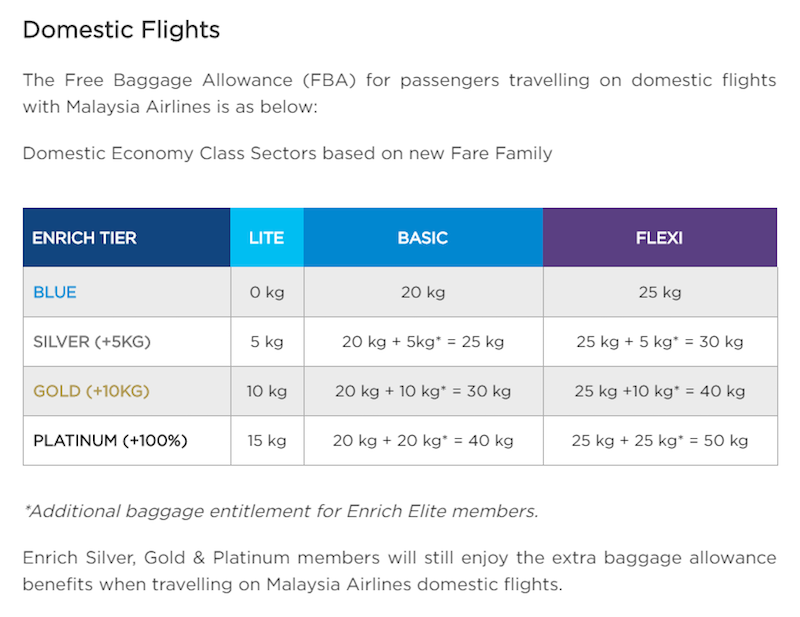Select the Silver Basic 25 kg total cell
Image resolution: width=800 pixels, height=617 pixels.
pos(422,342)
